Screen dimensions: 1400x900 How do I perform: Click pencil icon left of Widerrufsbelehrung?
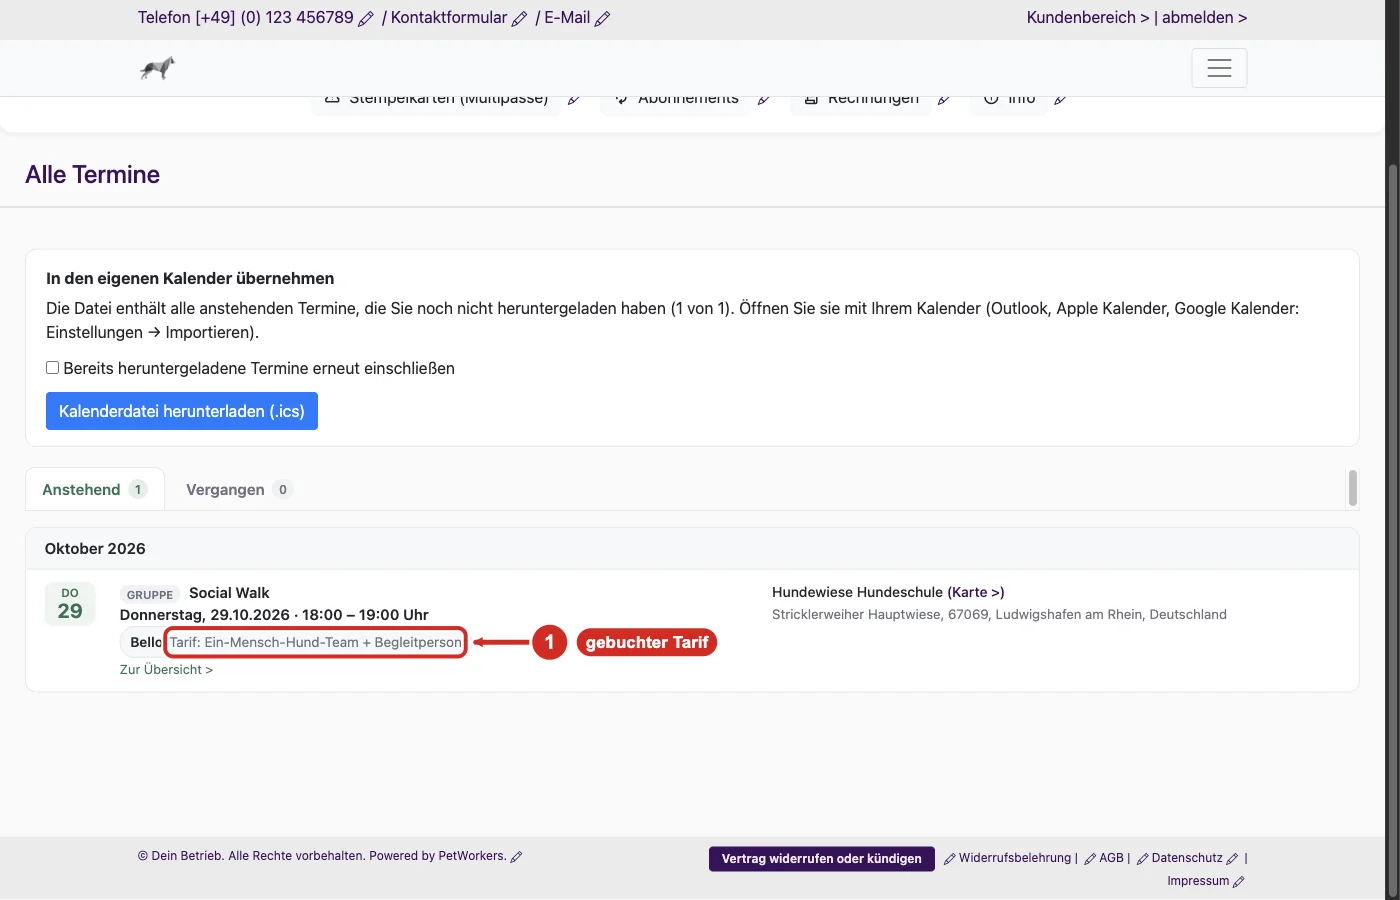coord(950,858)
